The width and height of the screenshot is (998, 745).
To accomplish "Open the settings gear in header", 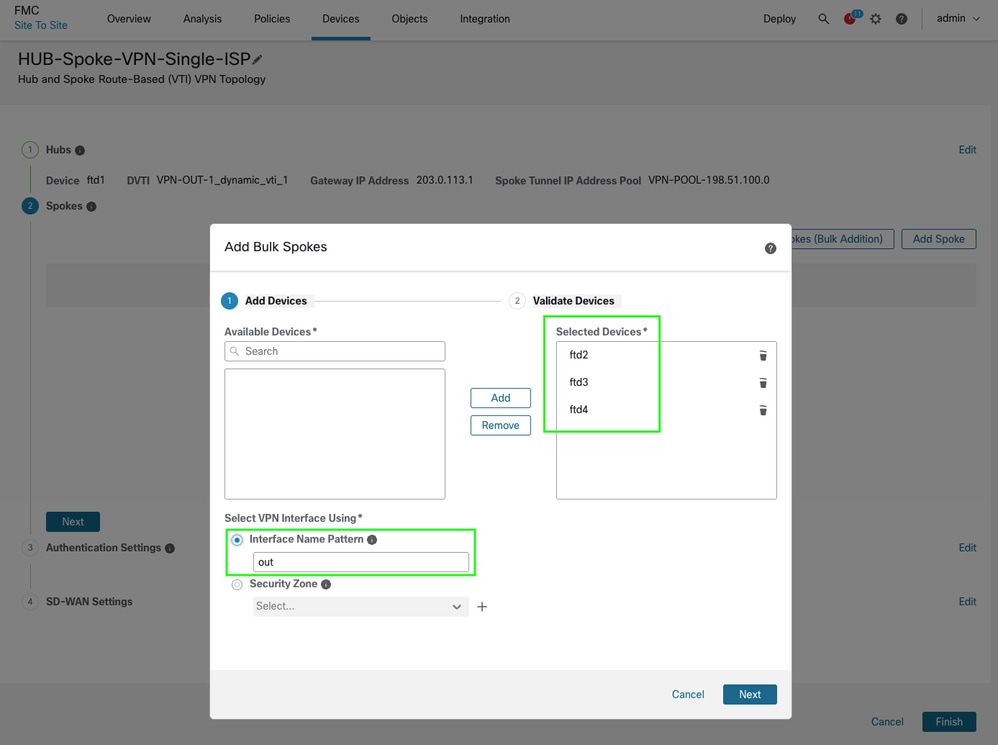I will (x=876, y=19).
